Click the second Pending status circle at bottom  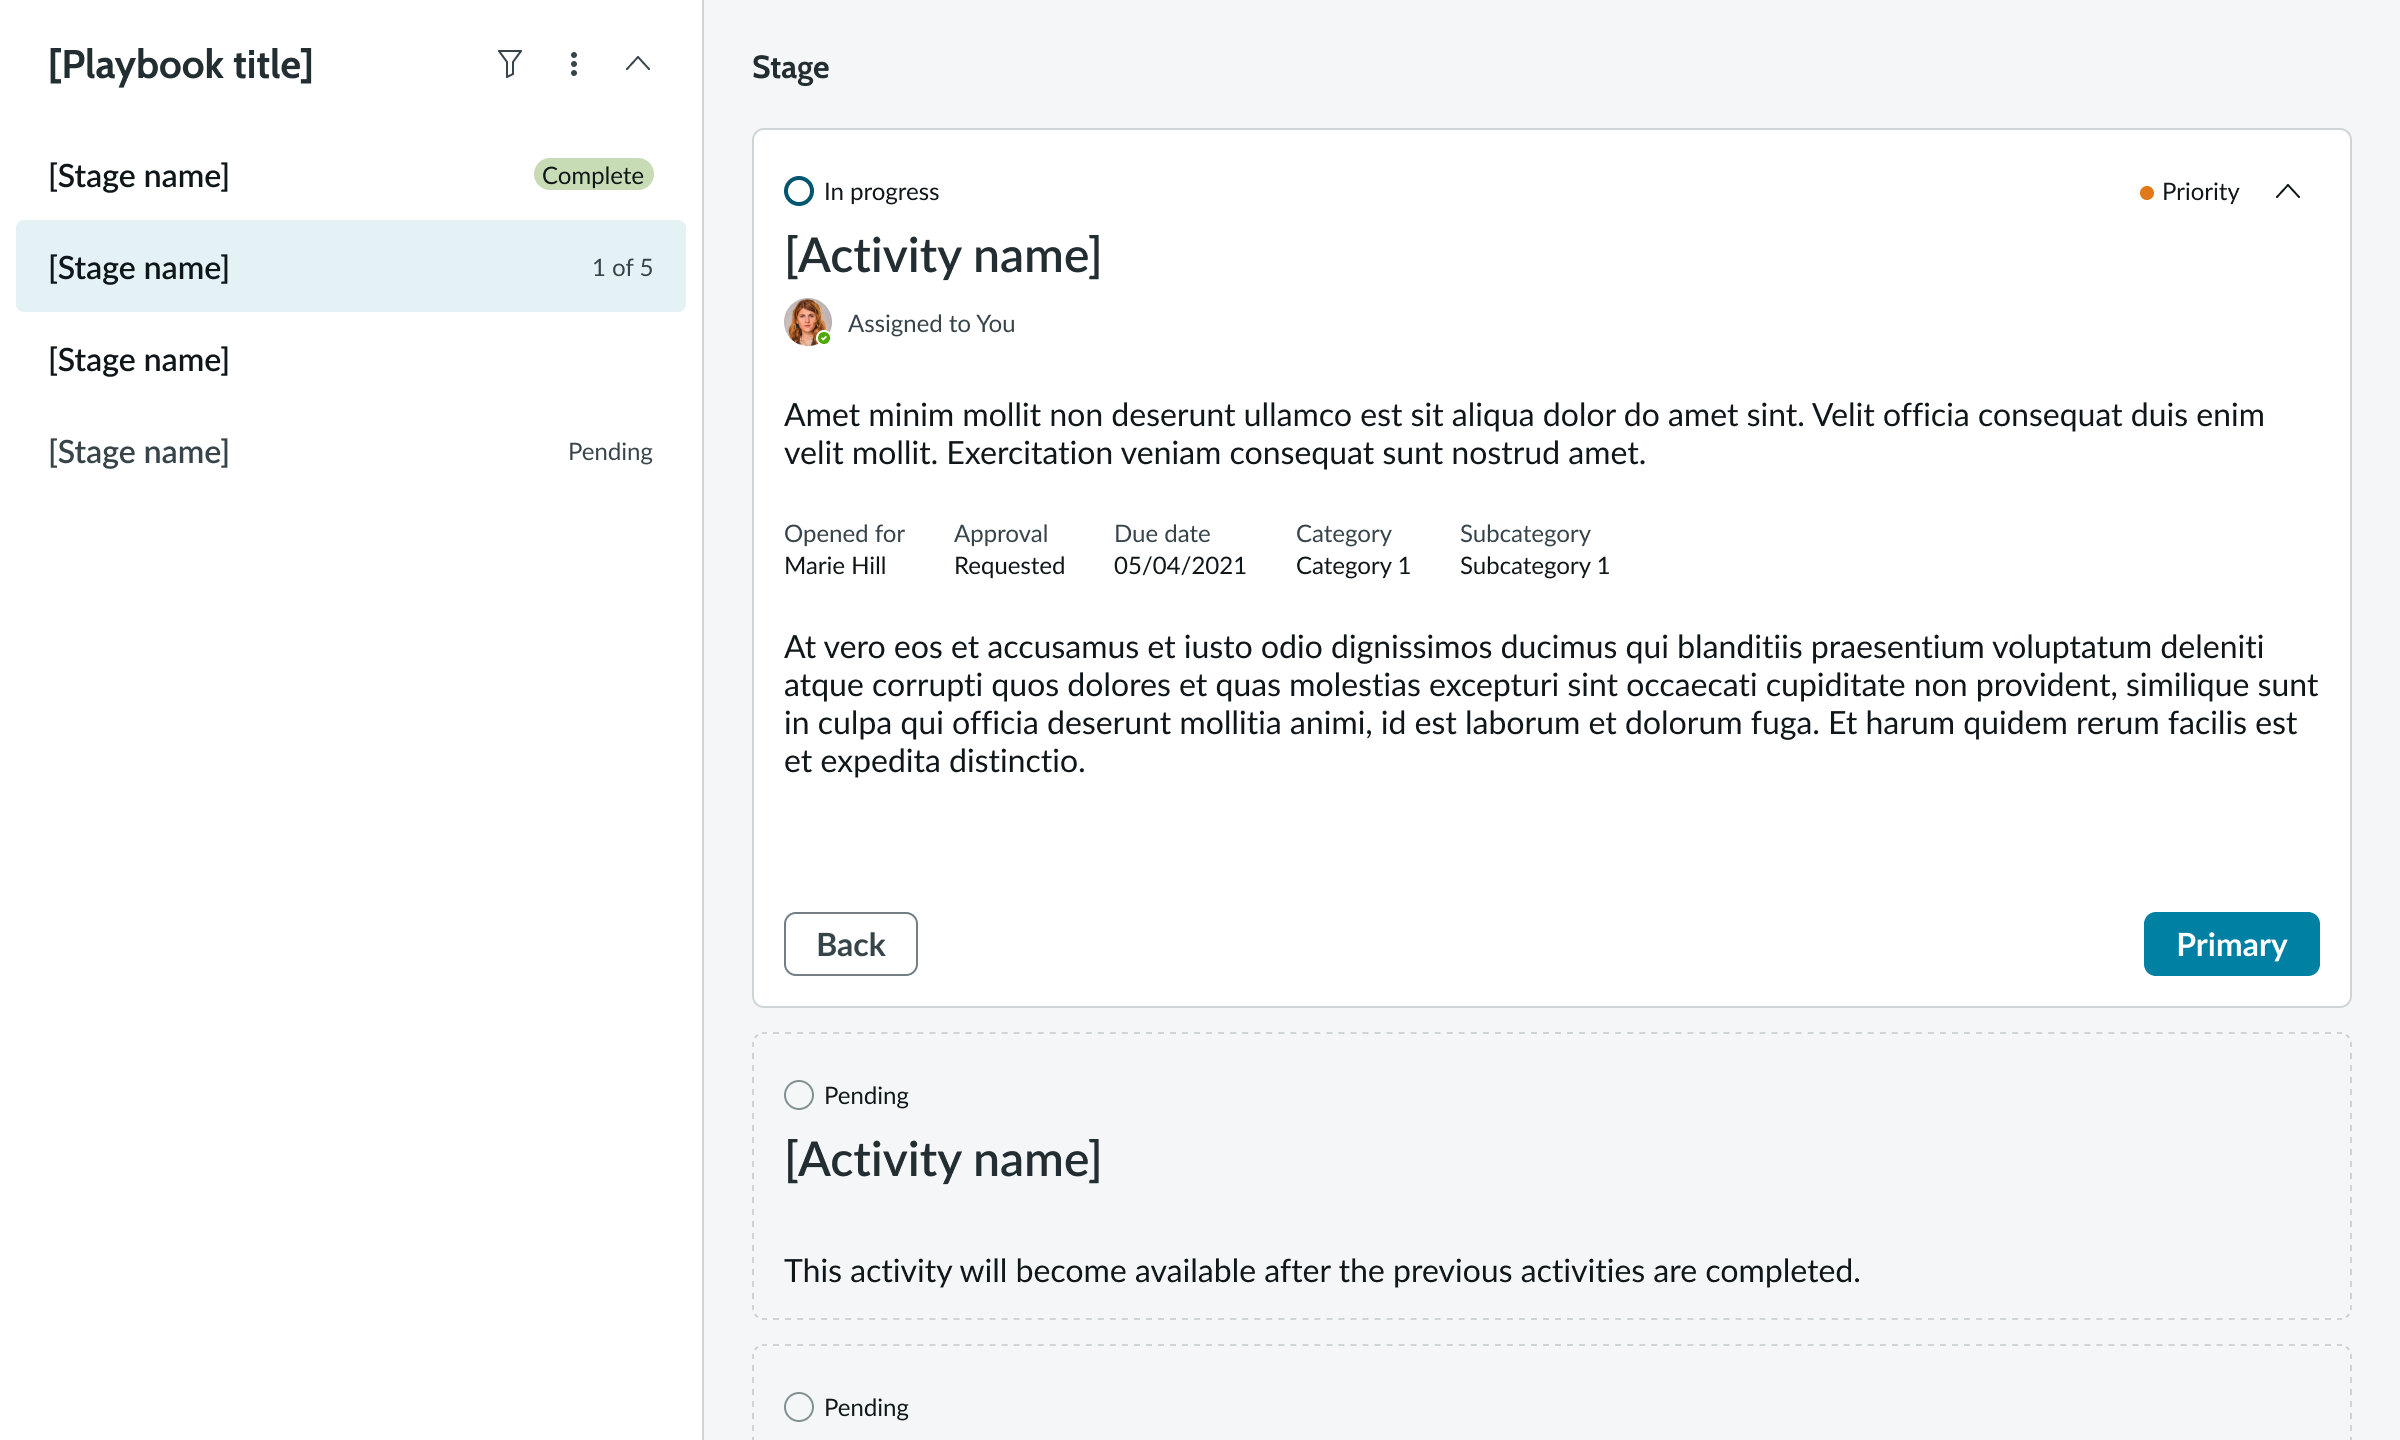click(799, 1407)
